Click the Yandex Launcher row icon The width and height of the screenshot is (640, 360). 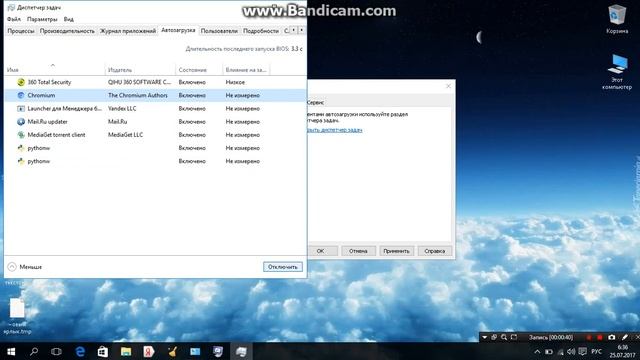click(21, 109)
